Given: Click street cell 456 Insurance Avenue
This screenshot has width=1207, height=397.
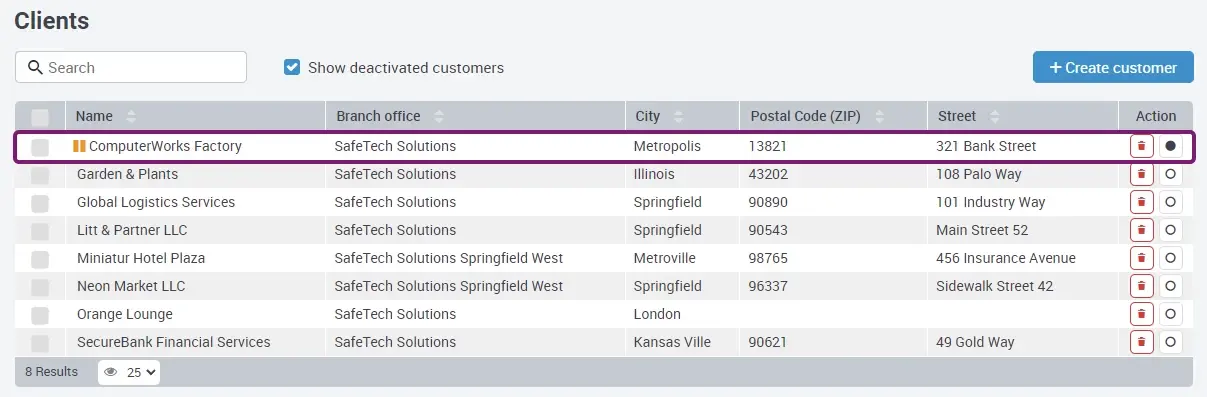Looking at the screenshot, I should click(1006, 258).
